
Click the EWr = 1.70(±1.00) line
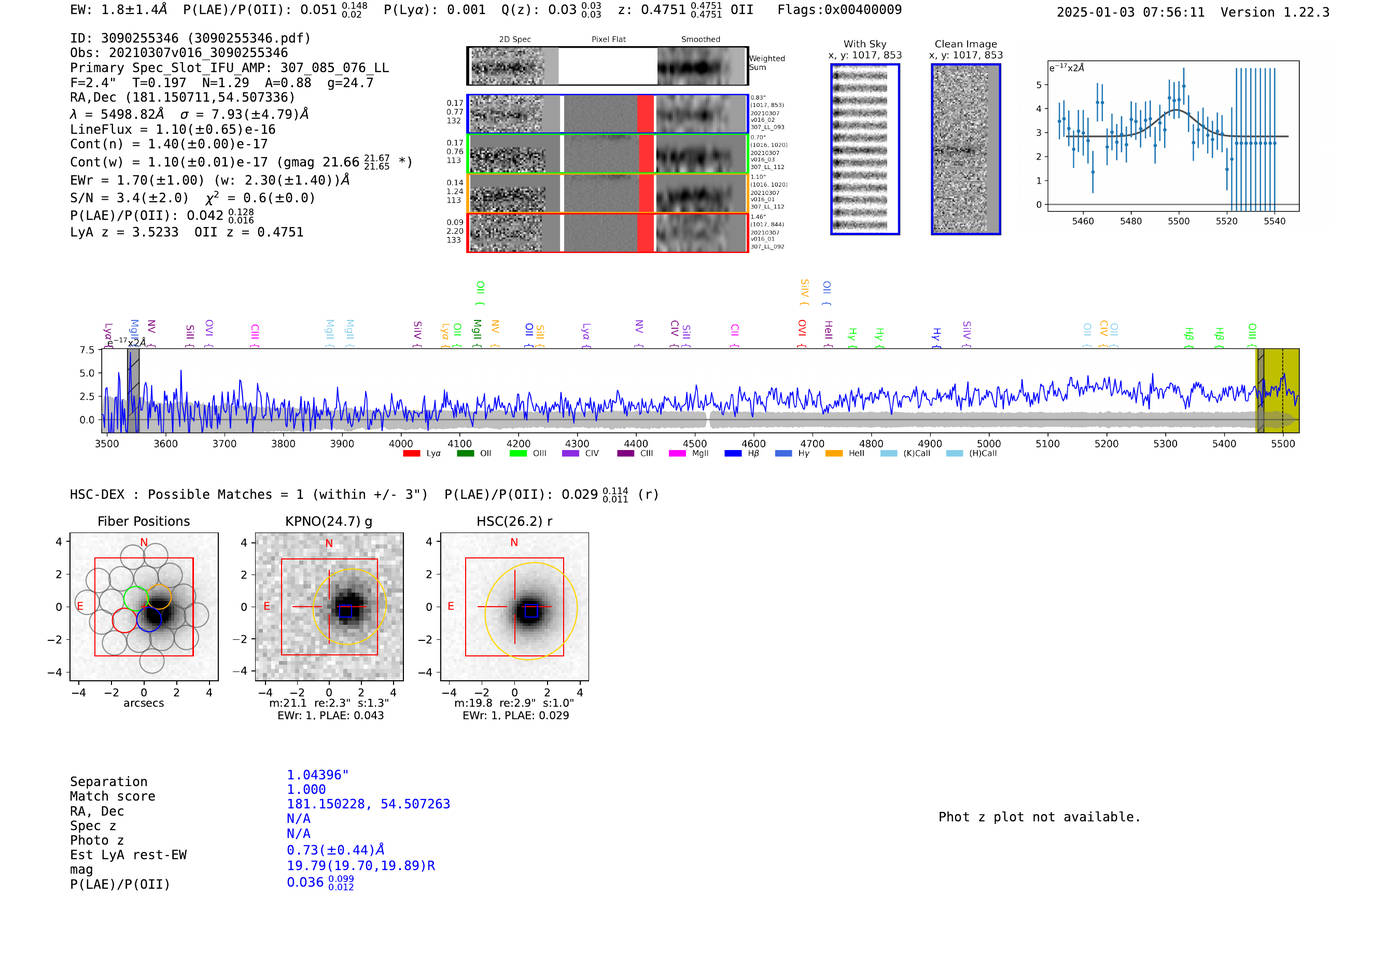[x=210, y=181]
